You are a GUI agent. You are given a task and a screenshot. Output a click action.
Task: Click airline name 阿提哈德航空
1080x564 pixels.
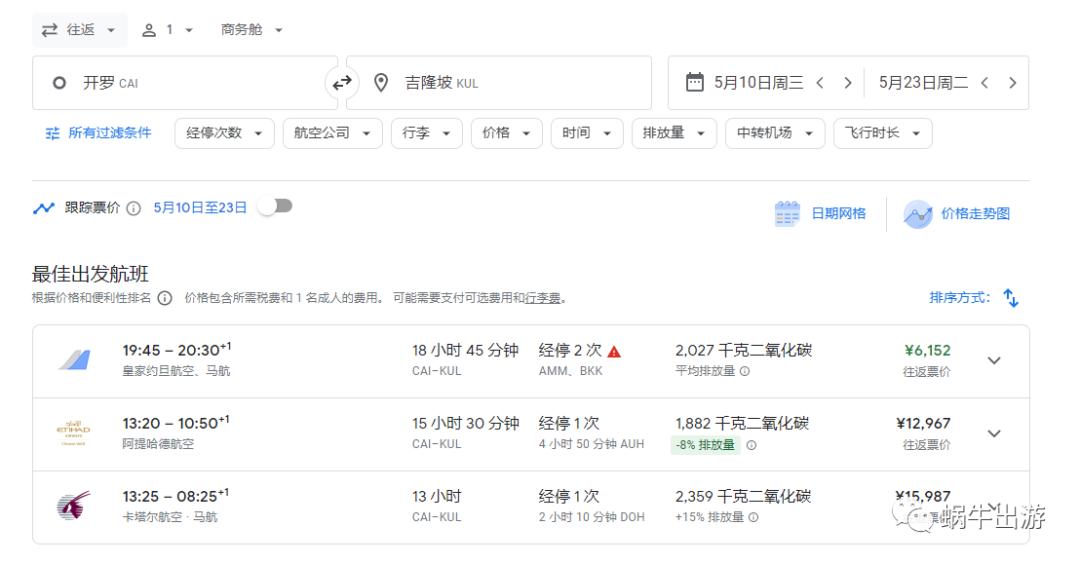point(158,444)
